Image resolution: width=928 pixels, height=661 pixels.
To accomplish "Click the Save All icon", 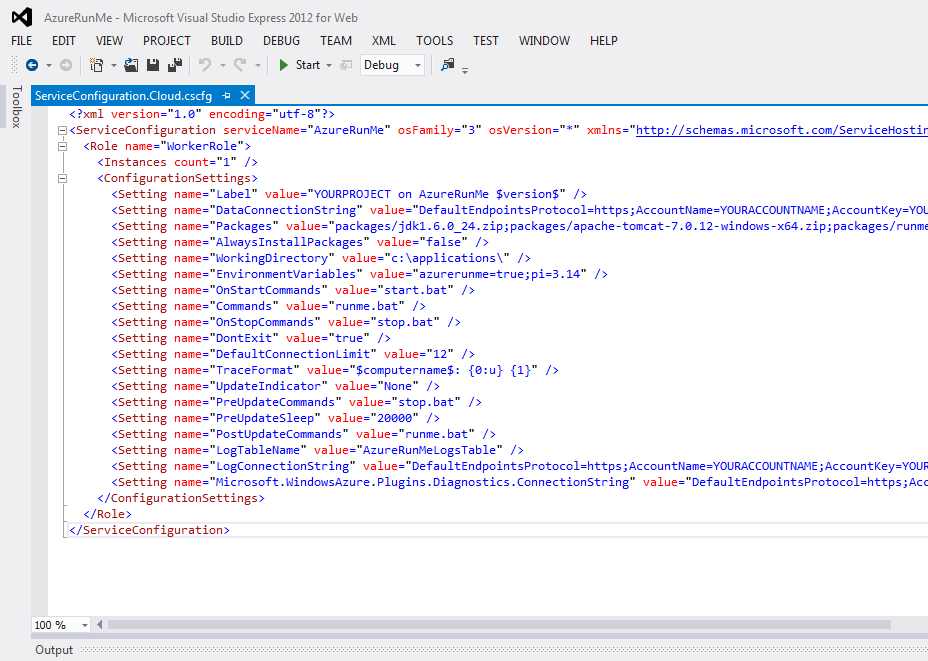I will [x=175, y=65].
